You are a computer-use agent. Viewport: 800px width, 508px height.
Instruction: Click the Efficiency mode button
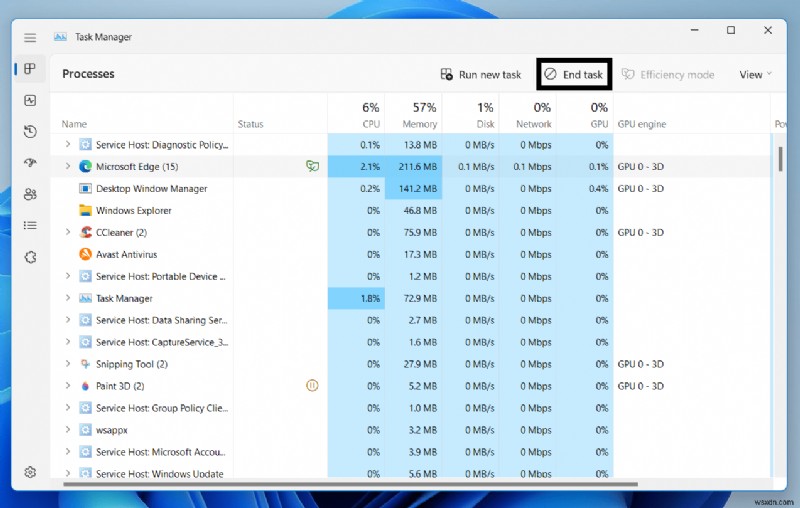point(668,74)
